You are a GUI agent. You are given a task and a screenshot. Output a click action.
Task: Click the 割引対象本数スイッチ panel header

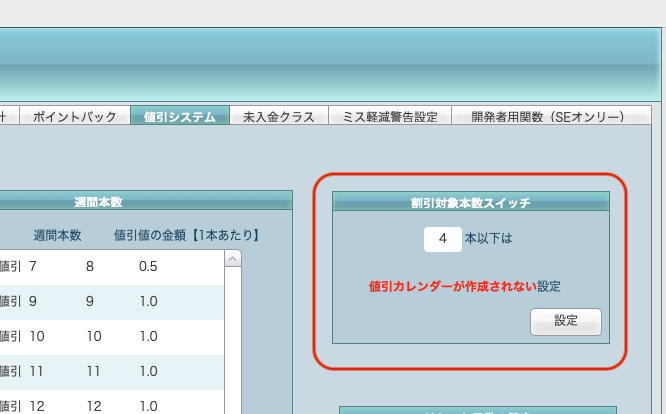[x=470, y=202]
